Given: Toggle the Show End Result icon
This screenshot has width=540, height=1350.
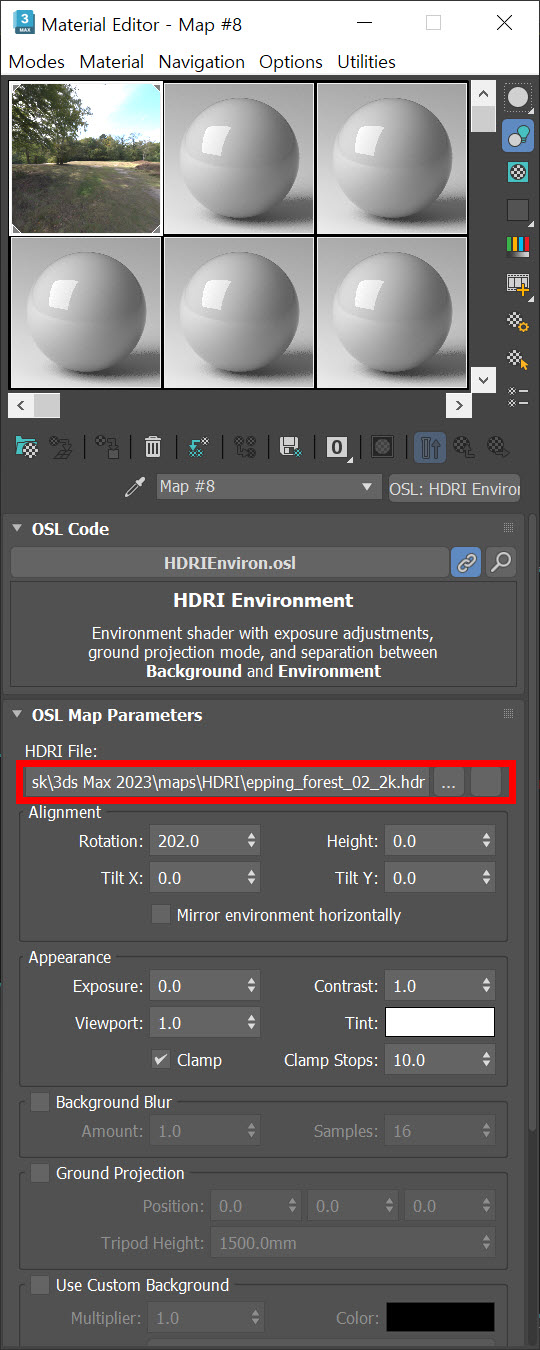Looking at the screenshot, I should tap(430, 447).
